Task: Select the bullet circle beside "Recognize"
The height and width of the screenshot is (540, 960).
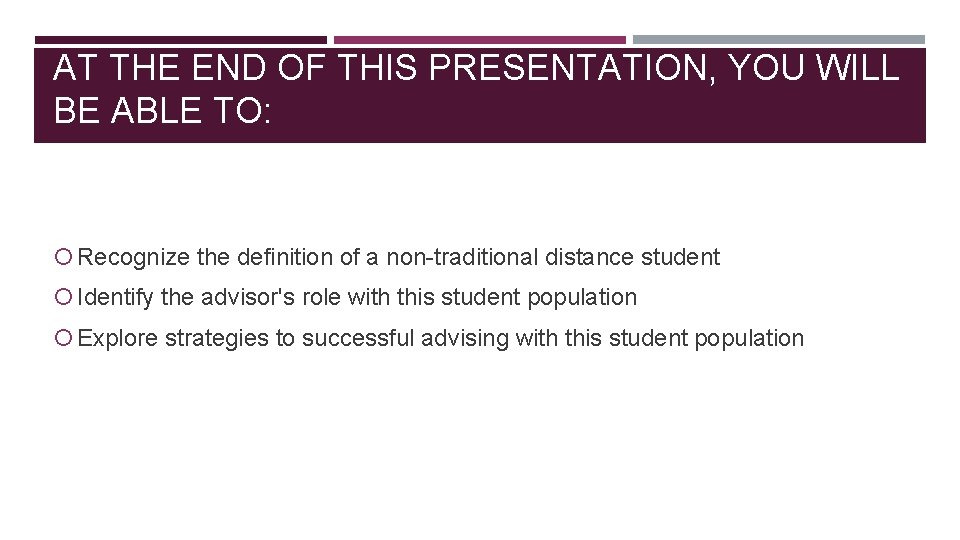Action: click(x=63, y=256)
